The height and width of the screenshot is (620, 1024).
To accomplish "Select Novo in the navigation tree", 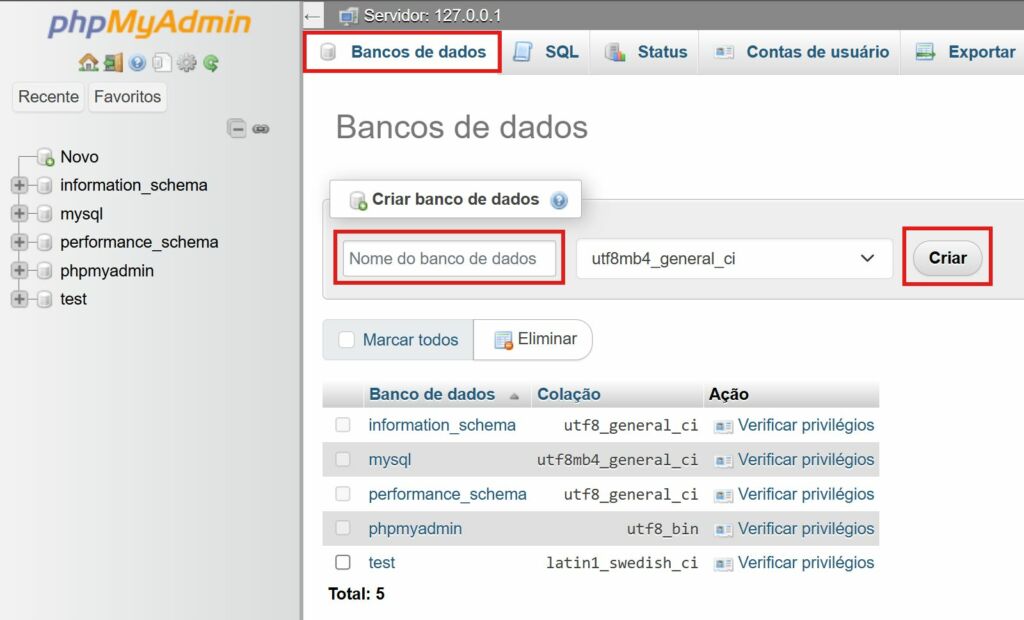I will pyautogui.click(x=79, y=157).
